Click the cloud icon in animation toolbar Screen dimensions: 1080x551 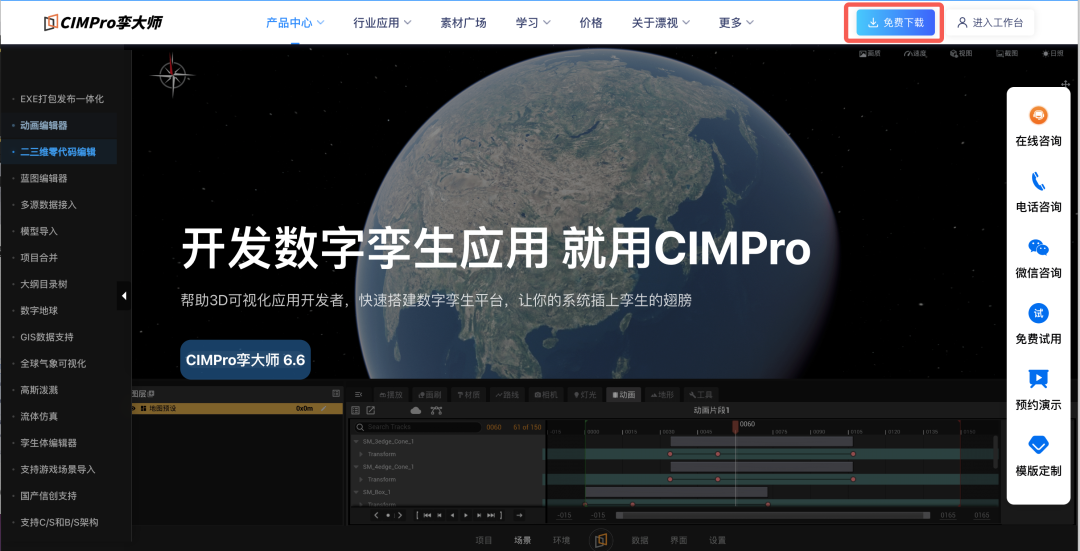[x=415, y=410]
